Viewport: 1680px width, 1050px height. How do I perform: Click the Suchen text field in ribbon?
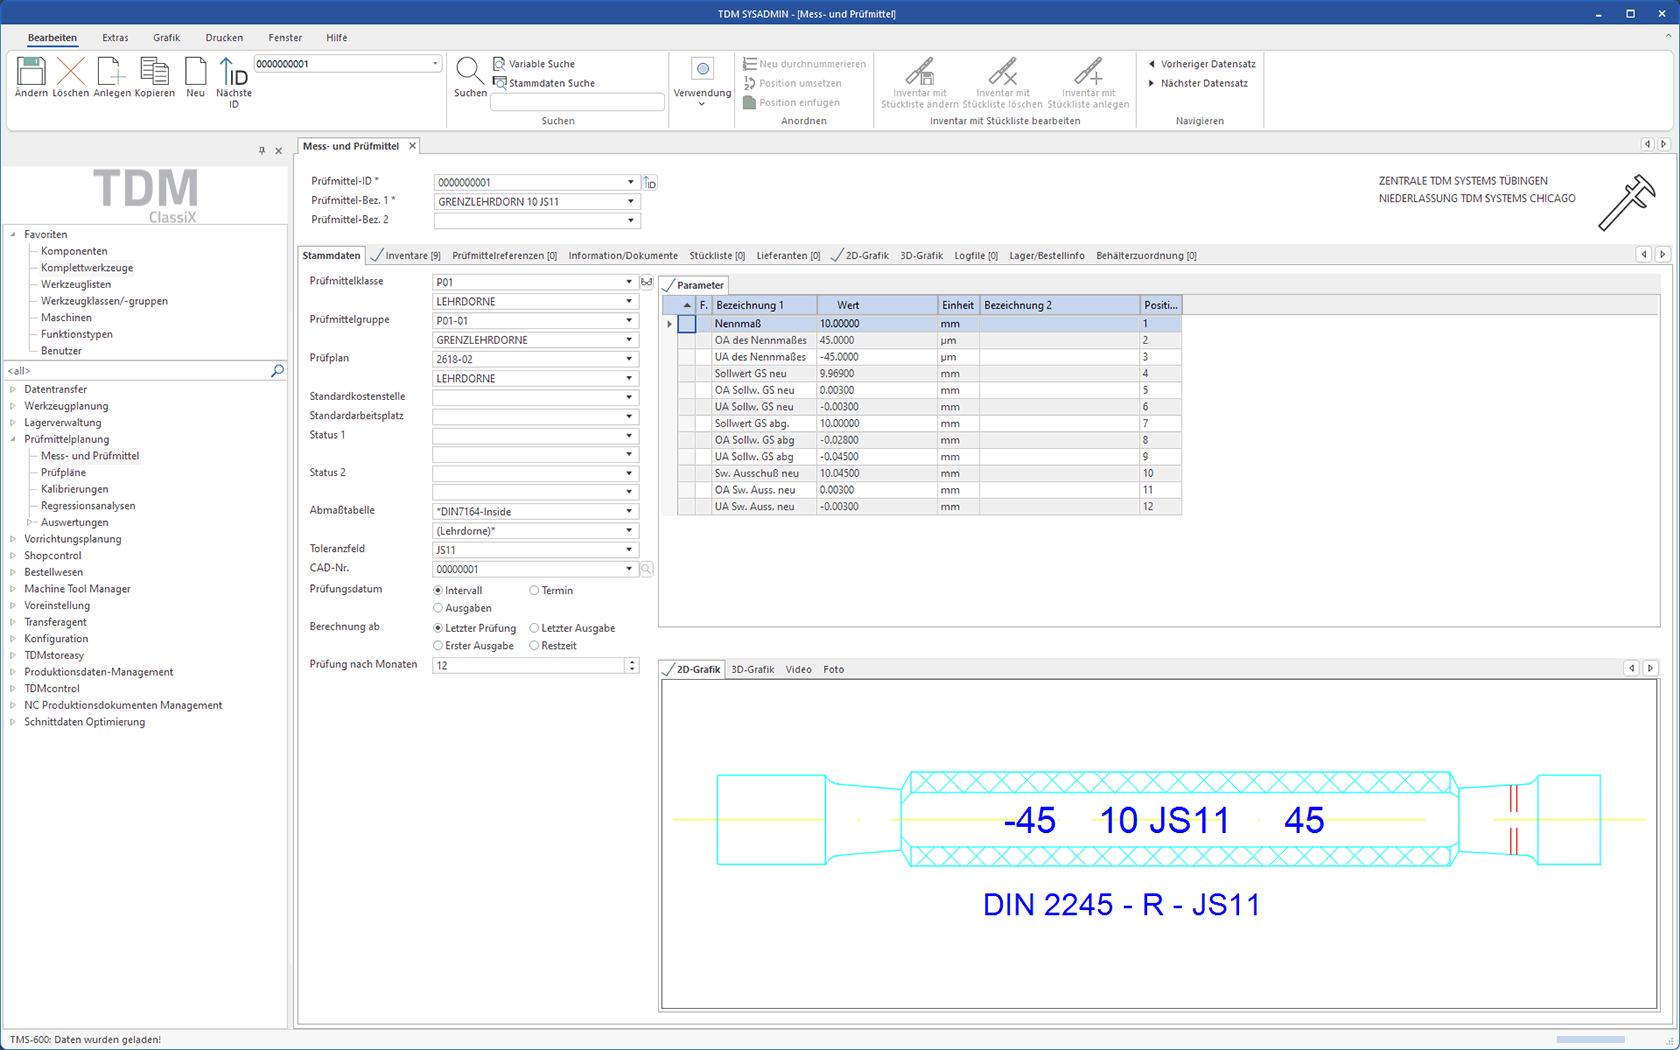tap(577, 102)
